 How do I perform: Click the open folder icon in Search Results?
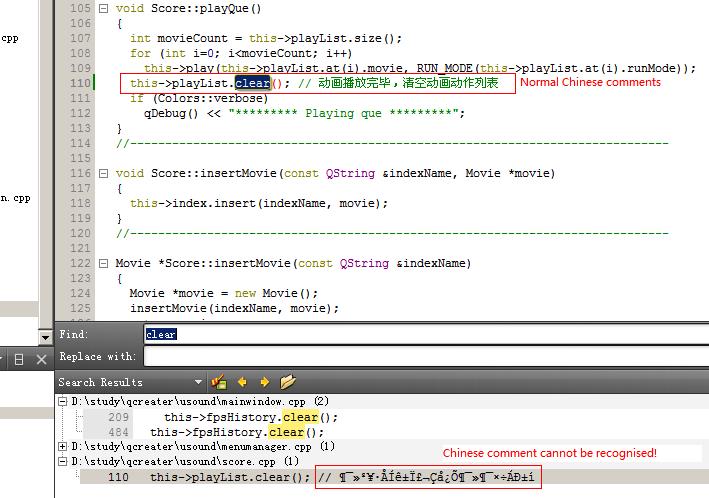[288, 382]
